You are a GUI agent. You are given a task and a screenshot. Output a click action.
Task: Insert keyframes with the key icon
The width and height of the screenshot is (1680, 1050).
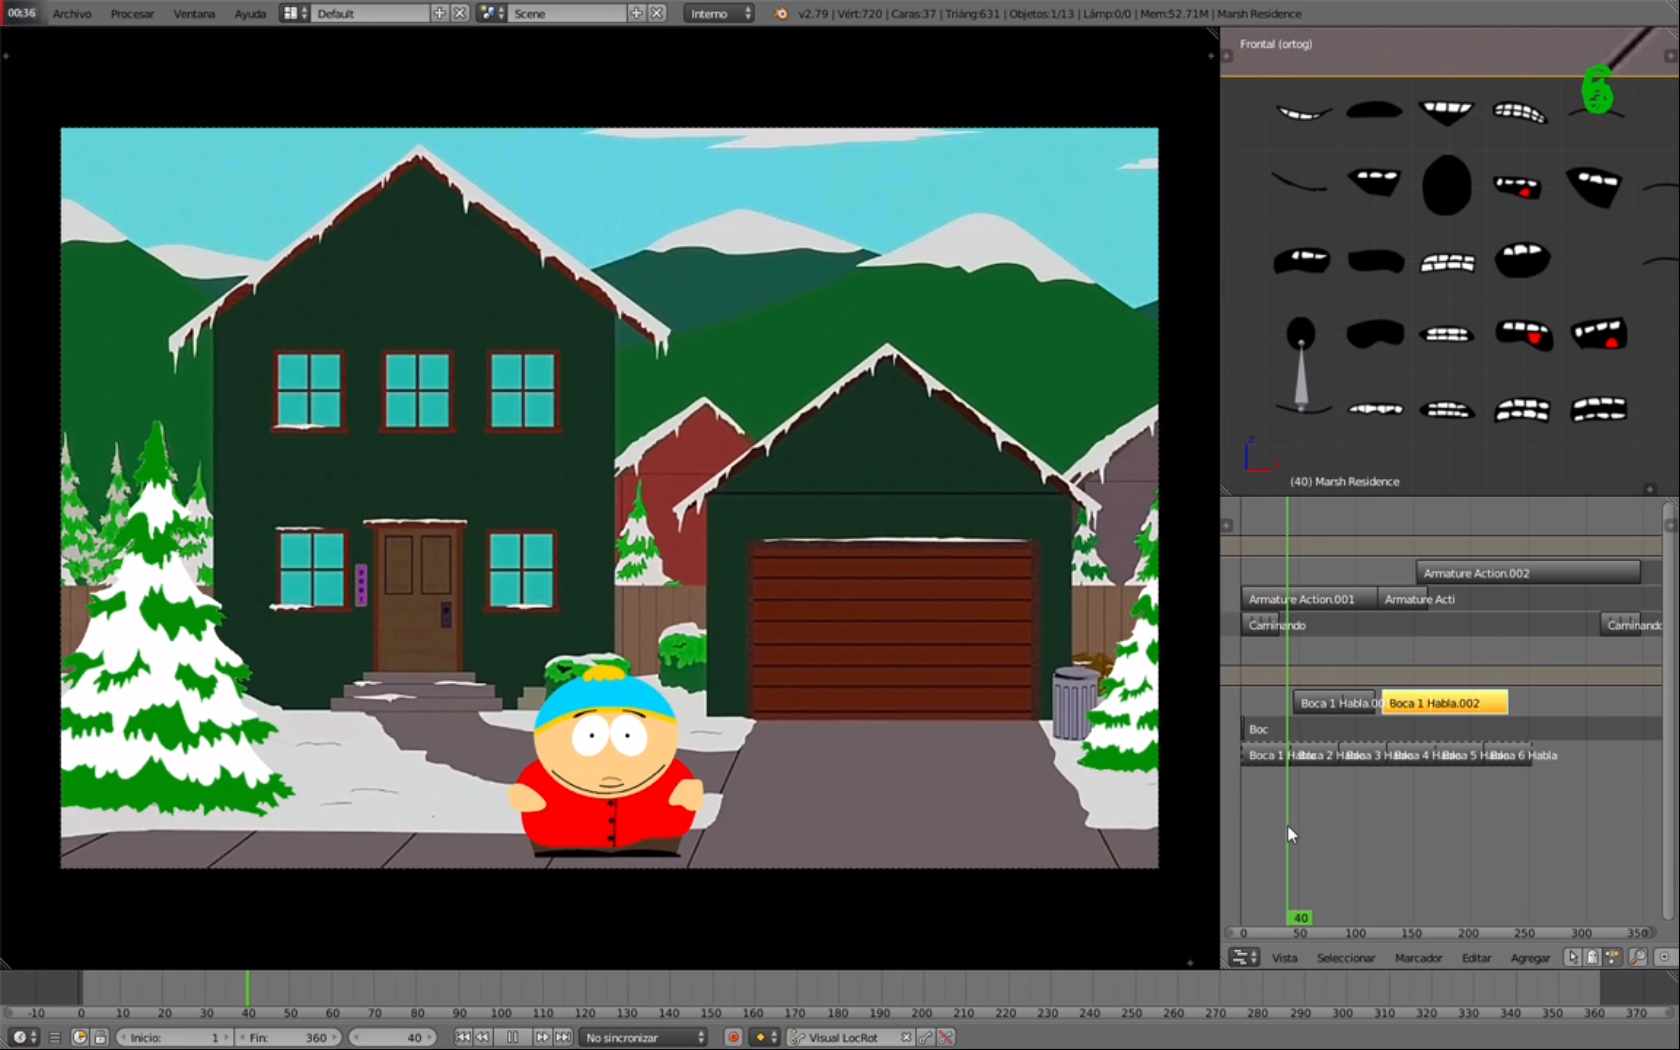click(926, 1038)
